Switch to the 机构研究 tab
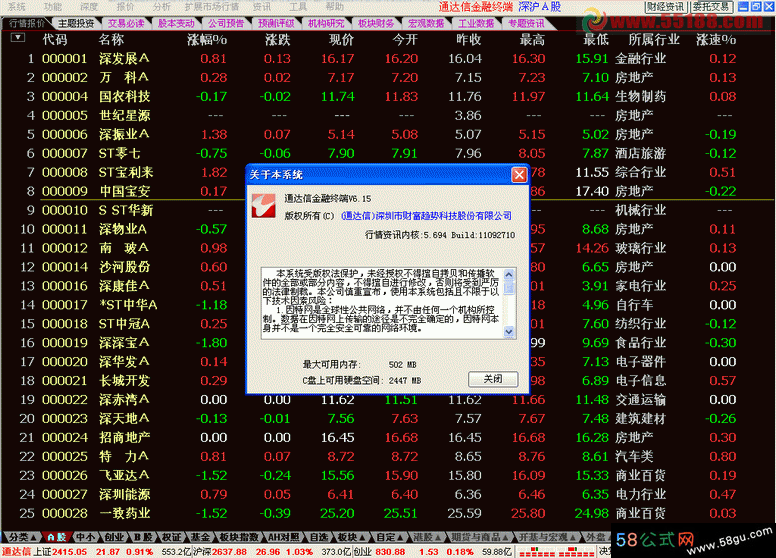The width and height of the screenshot is (776, 558). coord(326,23)
